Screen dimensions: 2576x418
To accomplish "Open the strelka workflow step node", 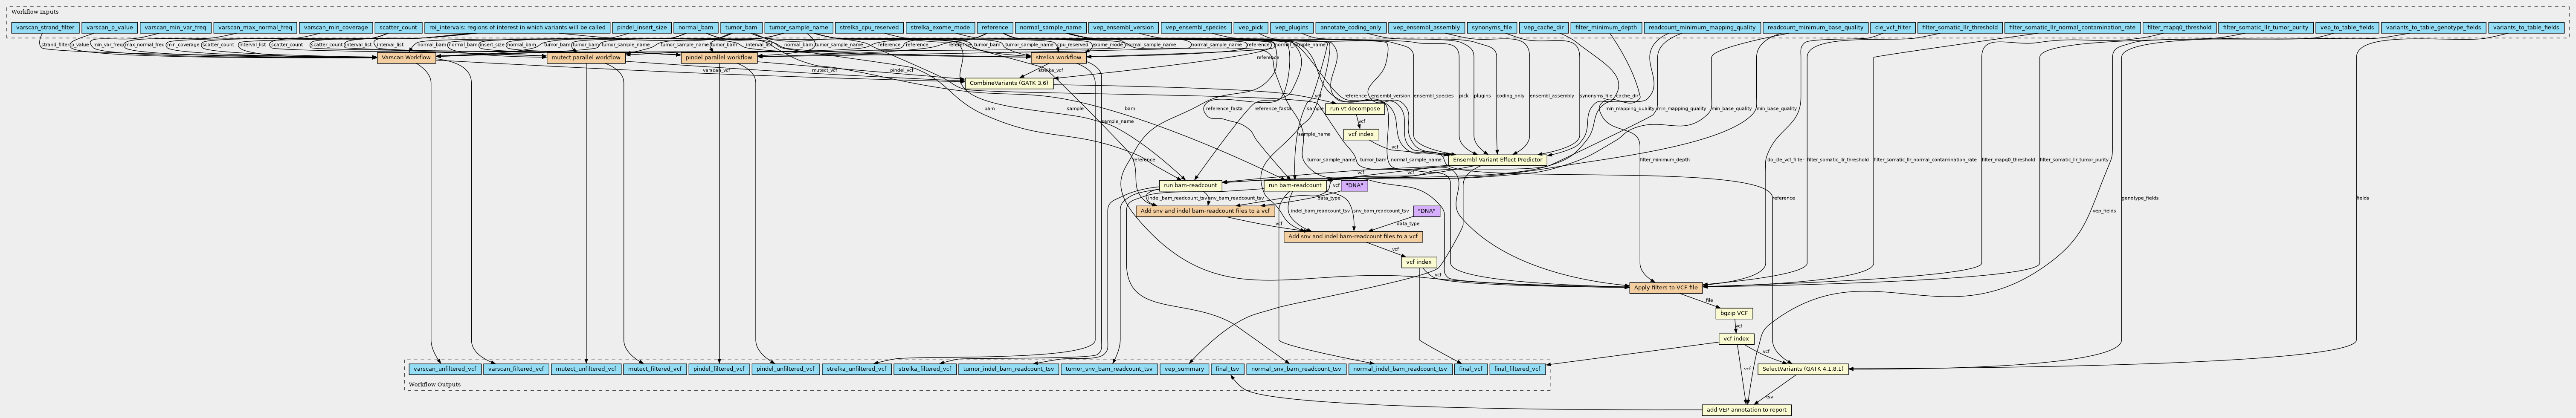I will (1058, 58).
